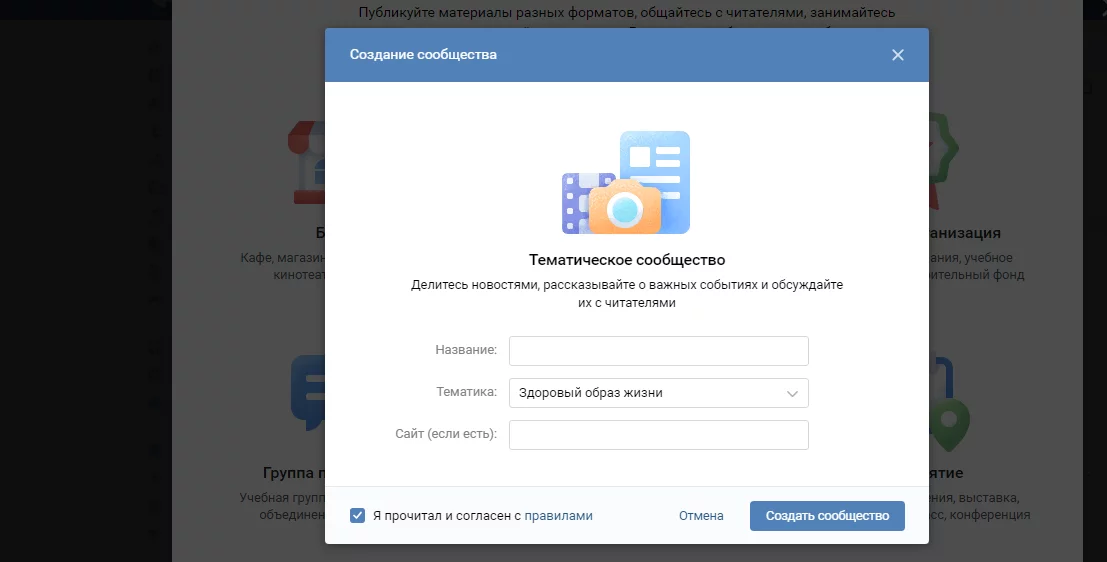Click the Создание сообщества title
This screenshot has width=1107, height=562.
click(423, 54)
